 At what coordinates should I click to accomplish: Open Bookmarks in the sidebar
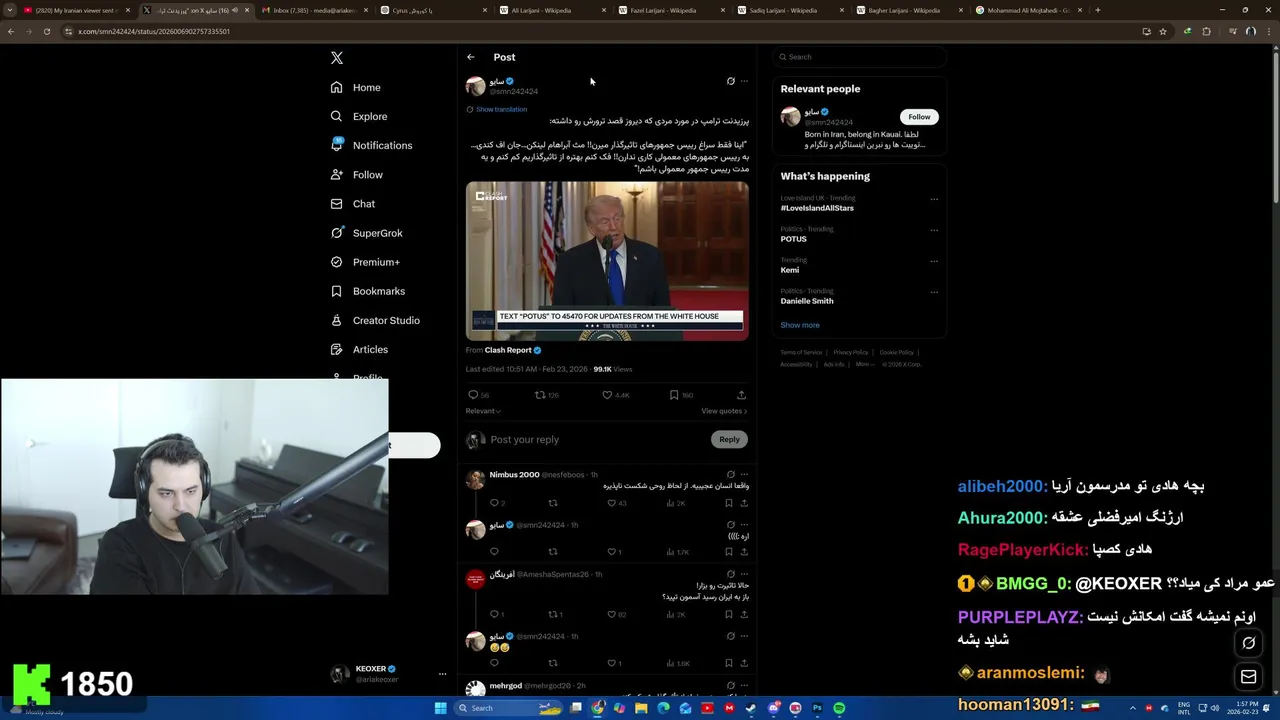[367, 291]
